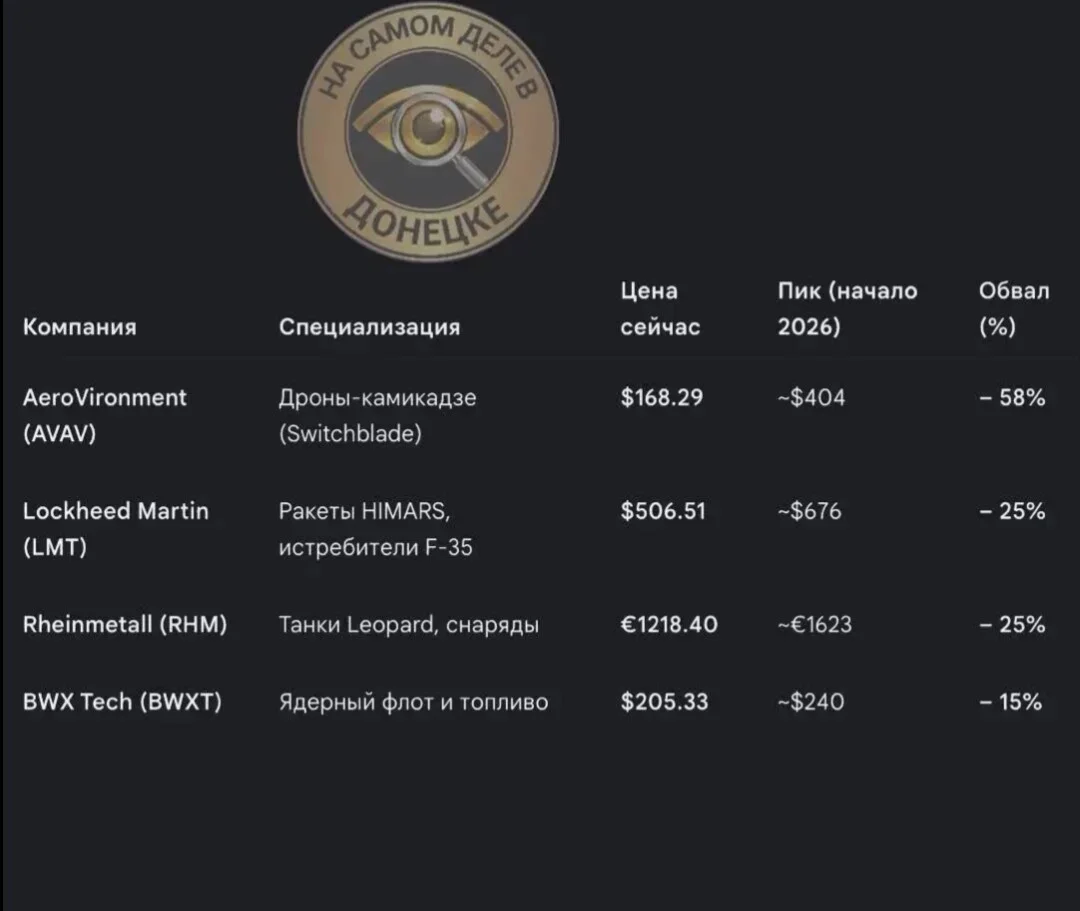1080x911 pixels.
Task: Click the $506.51 price cell
Action: [x=663, y=511]
